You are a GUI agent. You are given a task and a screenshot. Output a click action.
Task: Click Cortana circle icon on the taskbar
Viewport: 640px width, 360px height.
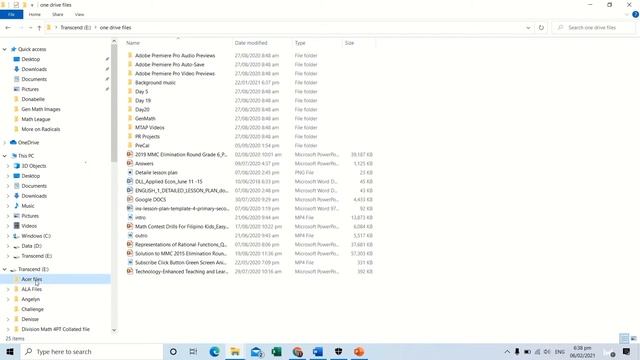(x=173, y=352)
